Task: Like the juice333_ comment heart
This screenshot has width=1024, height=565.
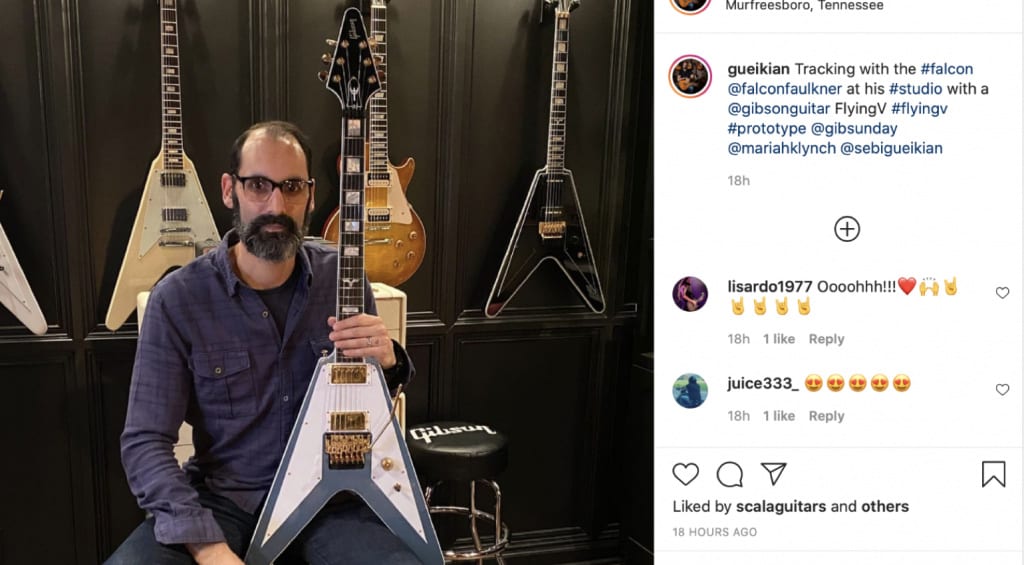Action: (x=1002, y=389)
